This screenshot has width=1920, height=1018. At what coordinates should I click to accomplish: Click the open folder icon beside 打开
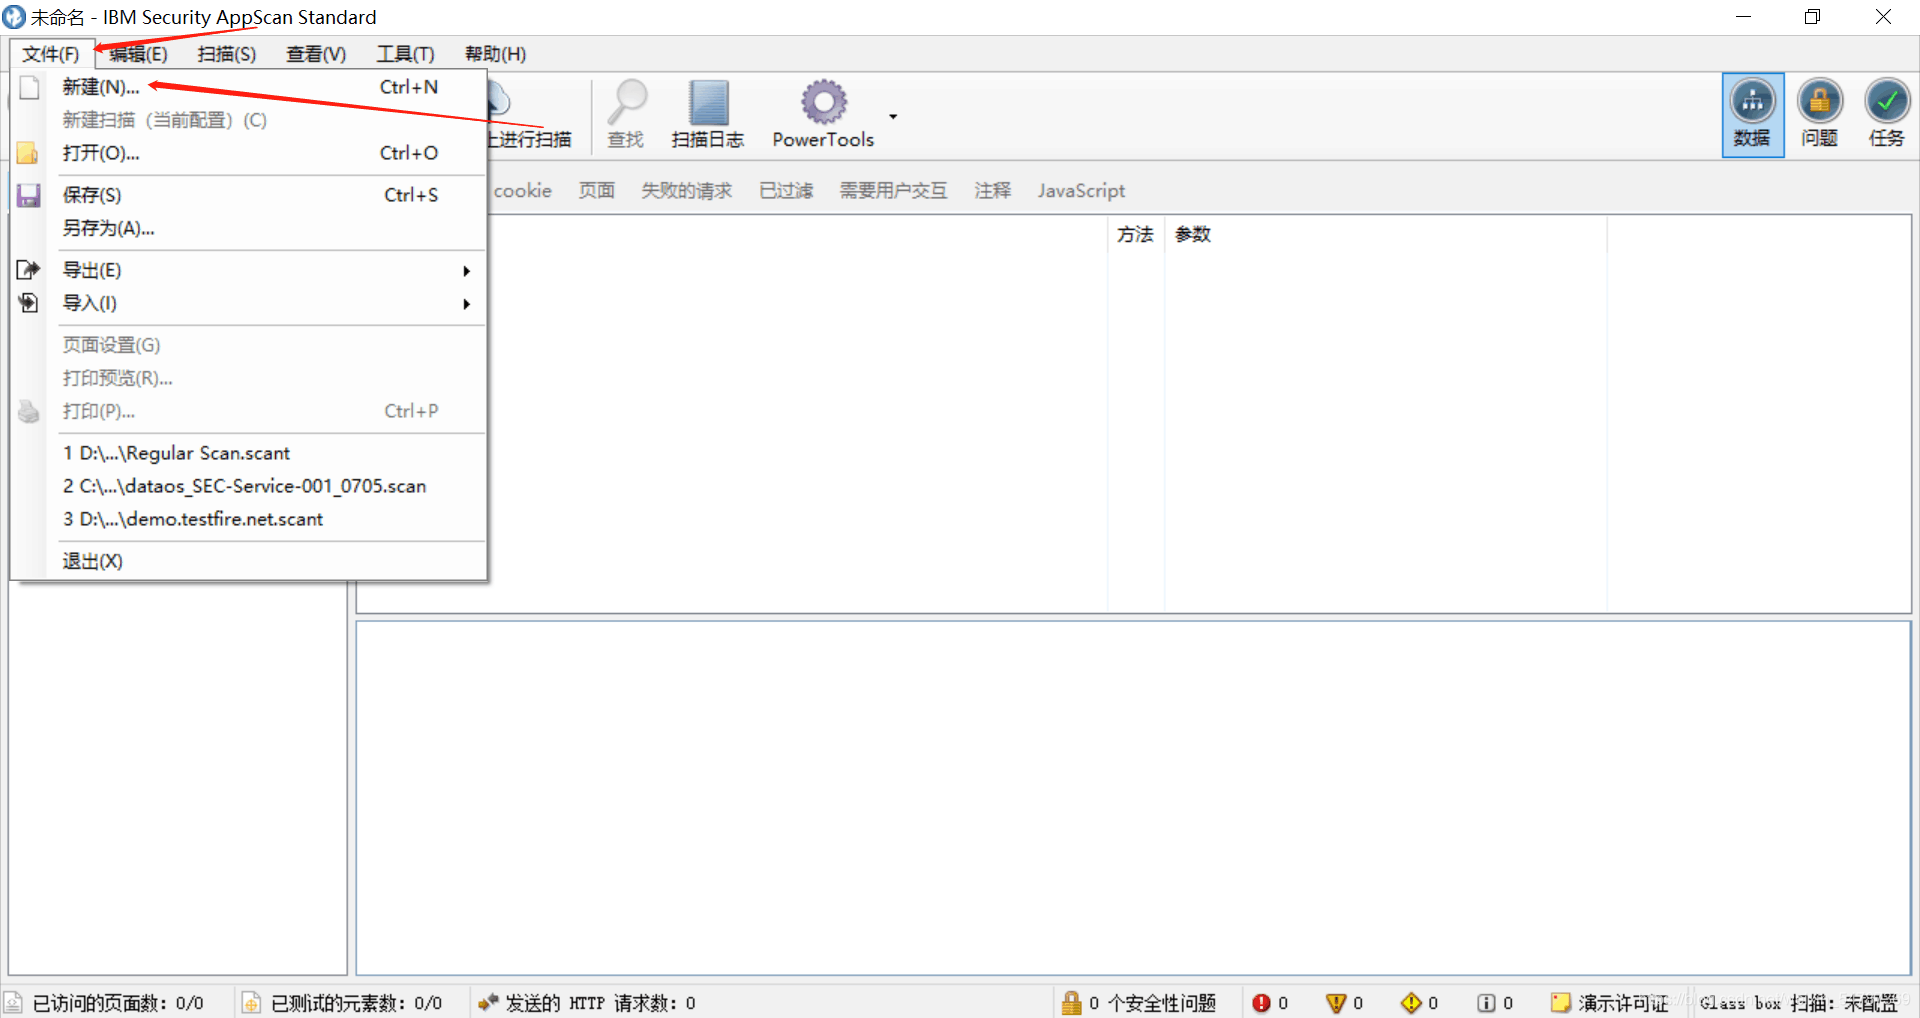pos(27,153)
